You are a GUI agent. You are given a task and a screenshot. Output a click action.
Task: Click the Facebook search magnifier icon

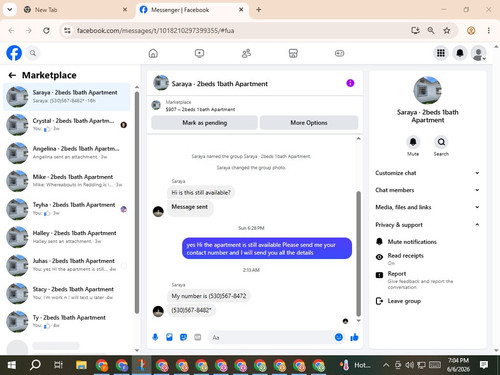click(x=33, y=53)
